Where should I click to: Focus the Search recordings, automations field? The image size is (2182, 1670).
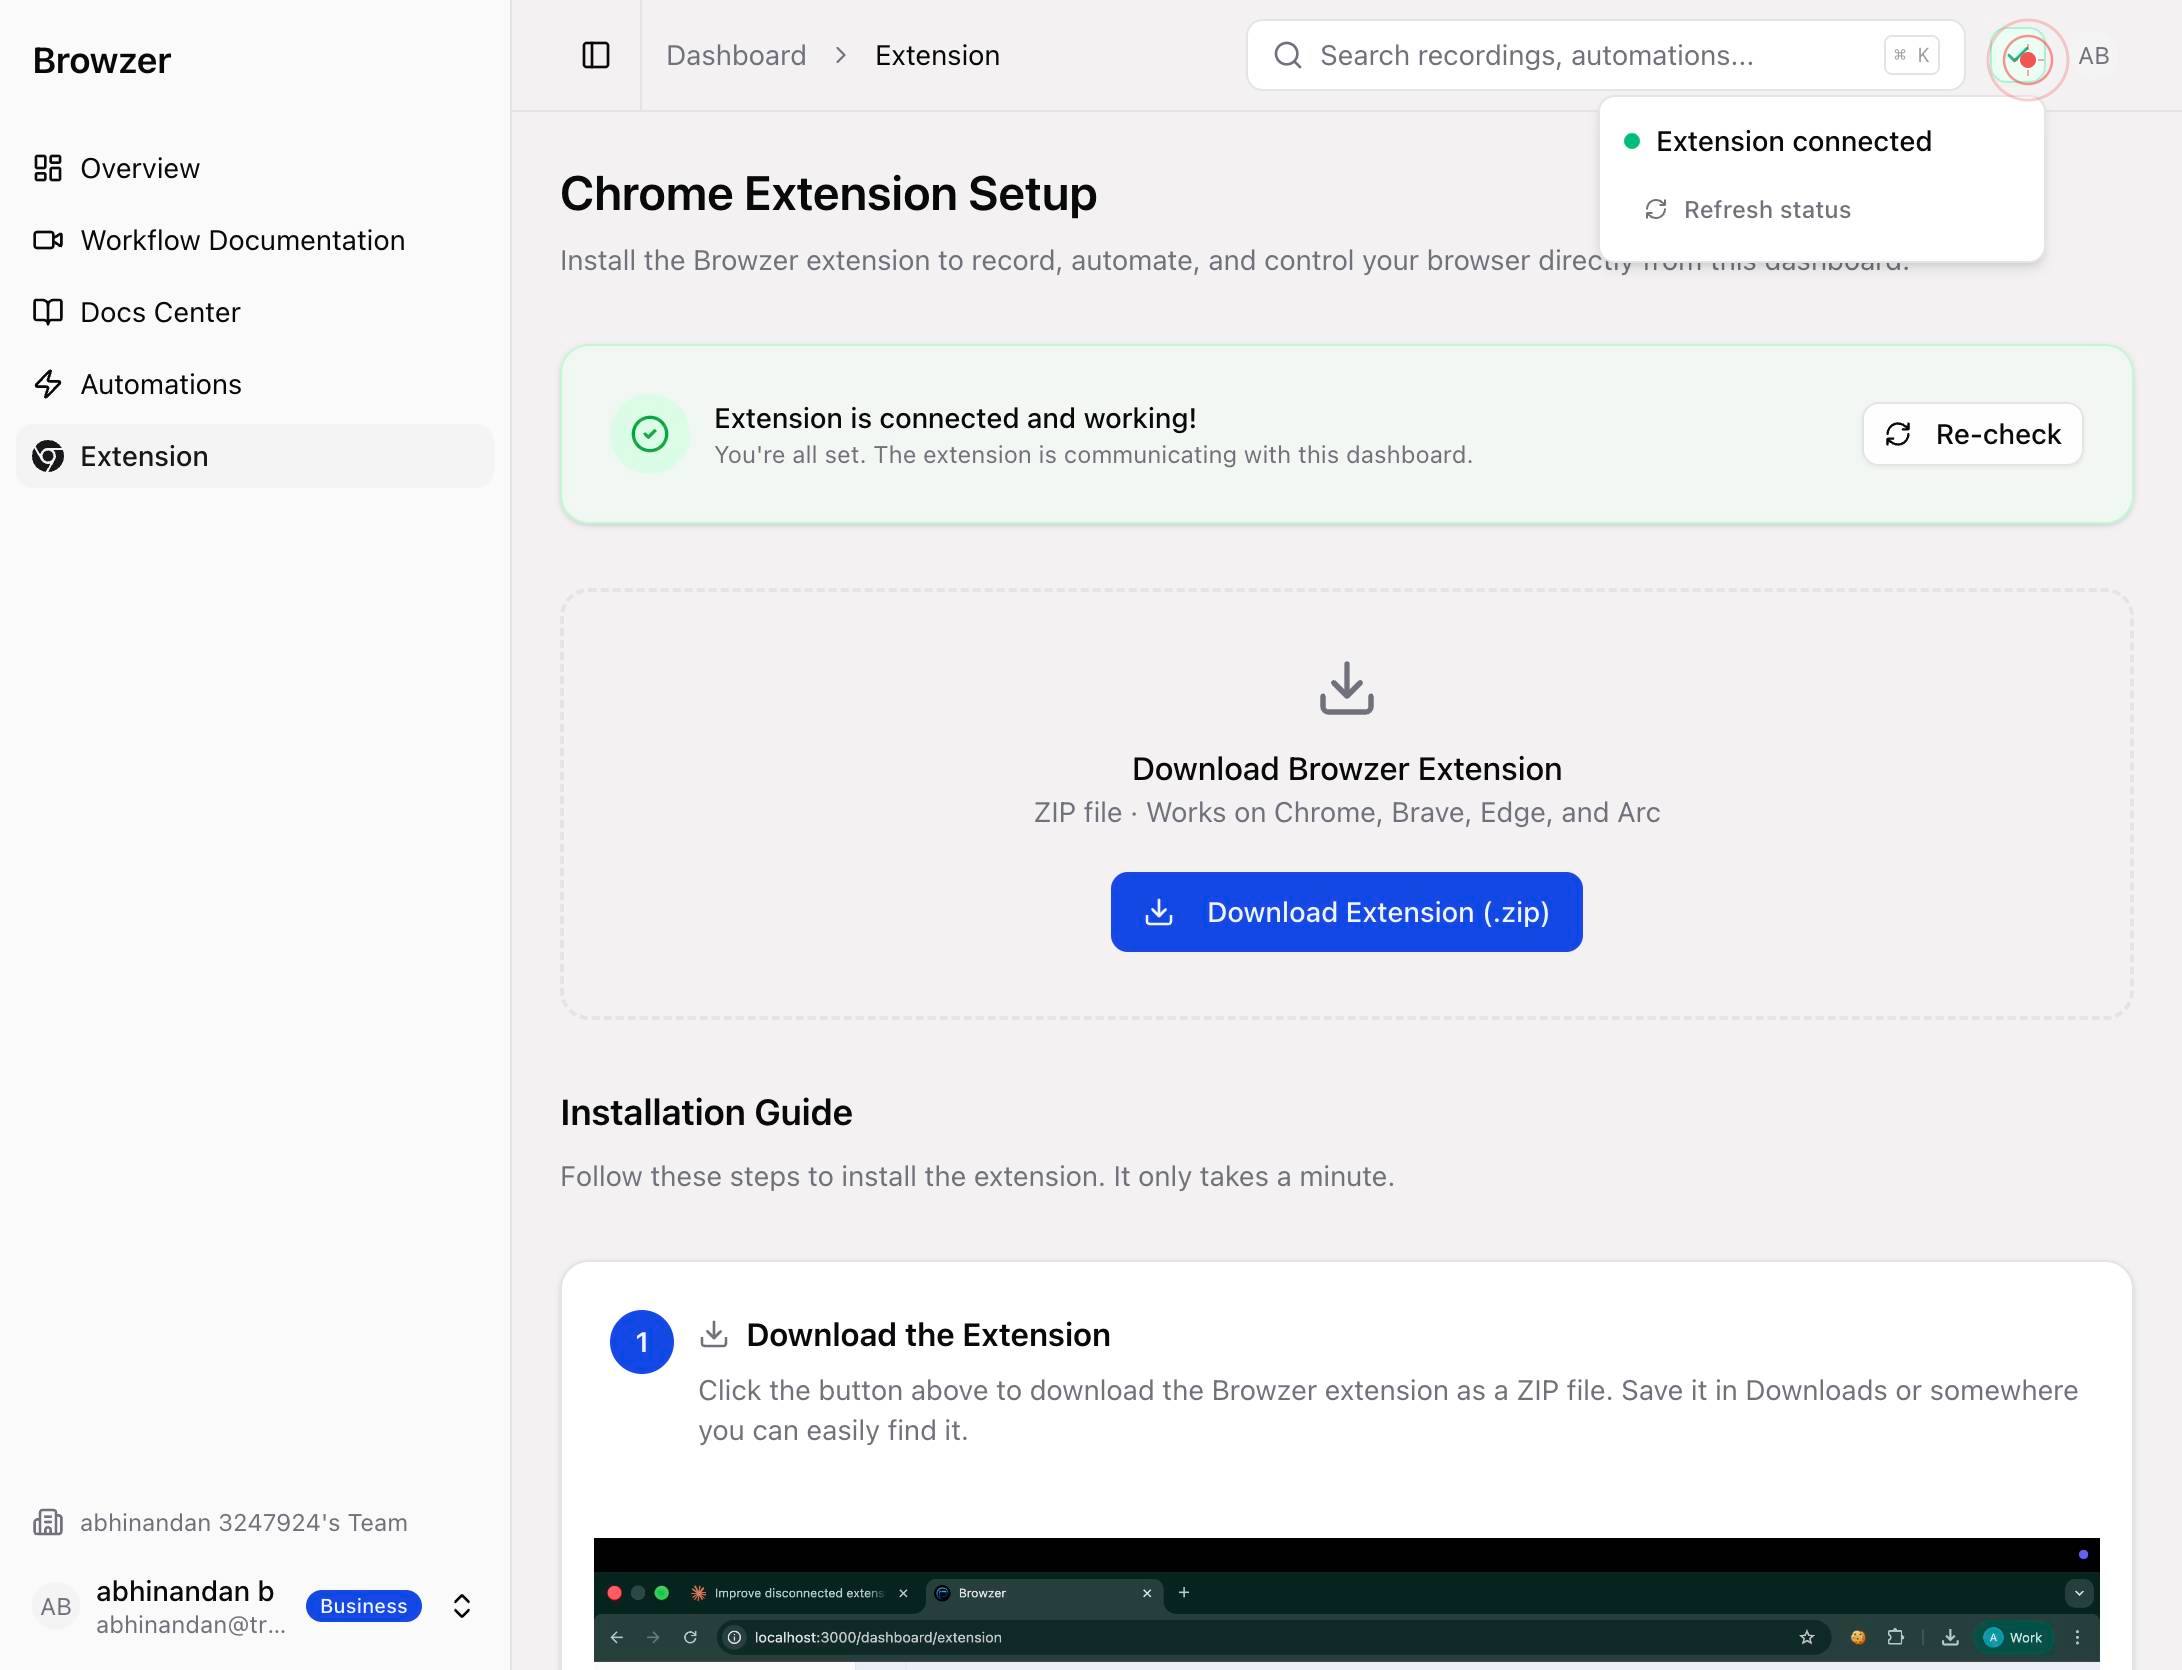(x=1605, y=55)
